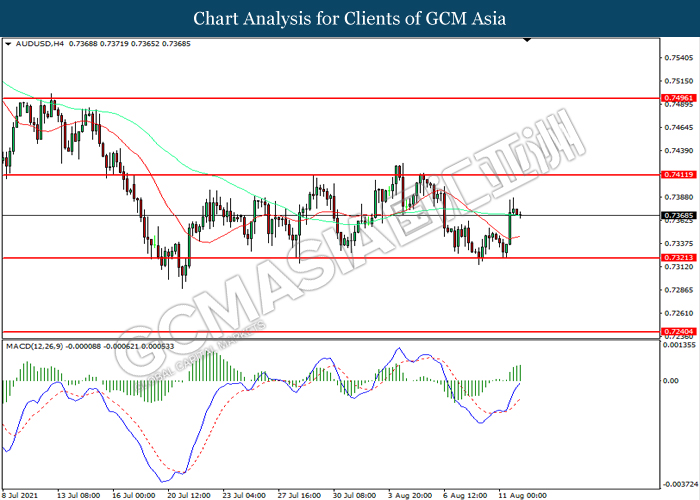The width and height of the screenshot is (700, 500).
Task: Select the red 0.73213 price tag
Action: (678, 257)
